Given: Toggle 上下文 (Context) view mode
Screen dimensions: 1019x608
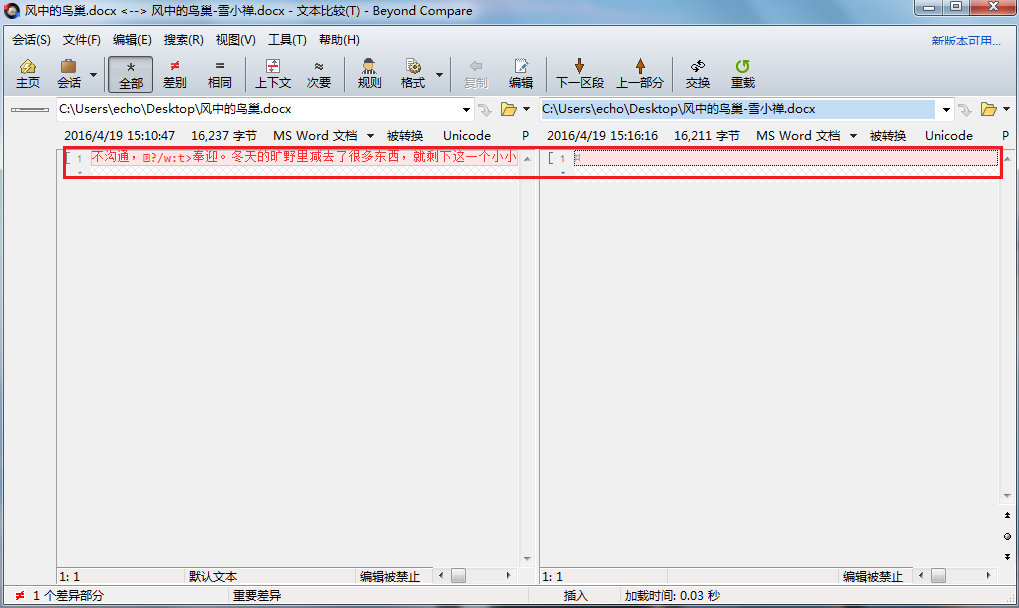Looking at the screenshot, I should click(x=272, y=73).
